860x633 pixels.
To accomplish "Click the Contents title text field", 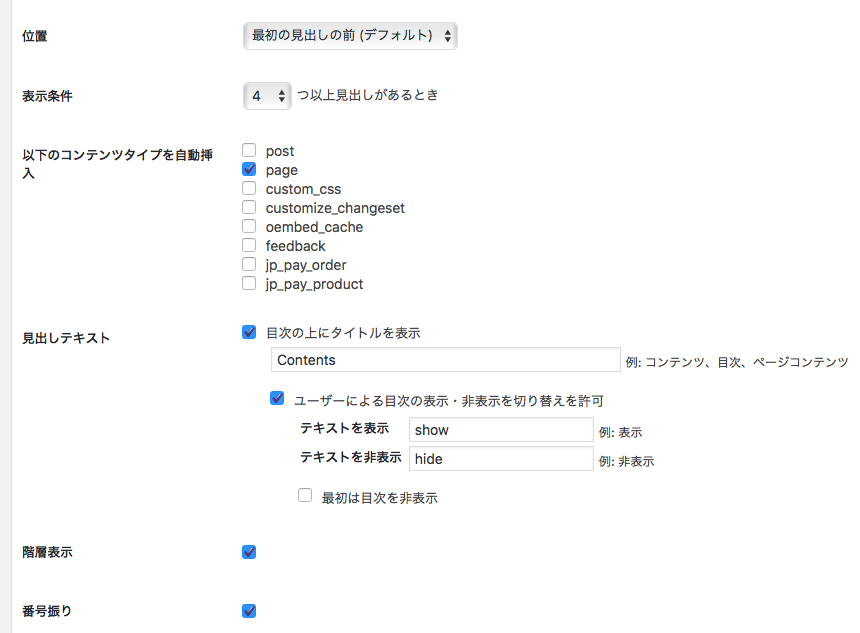I will coord(445,360).
